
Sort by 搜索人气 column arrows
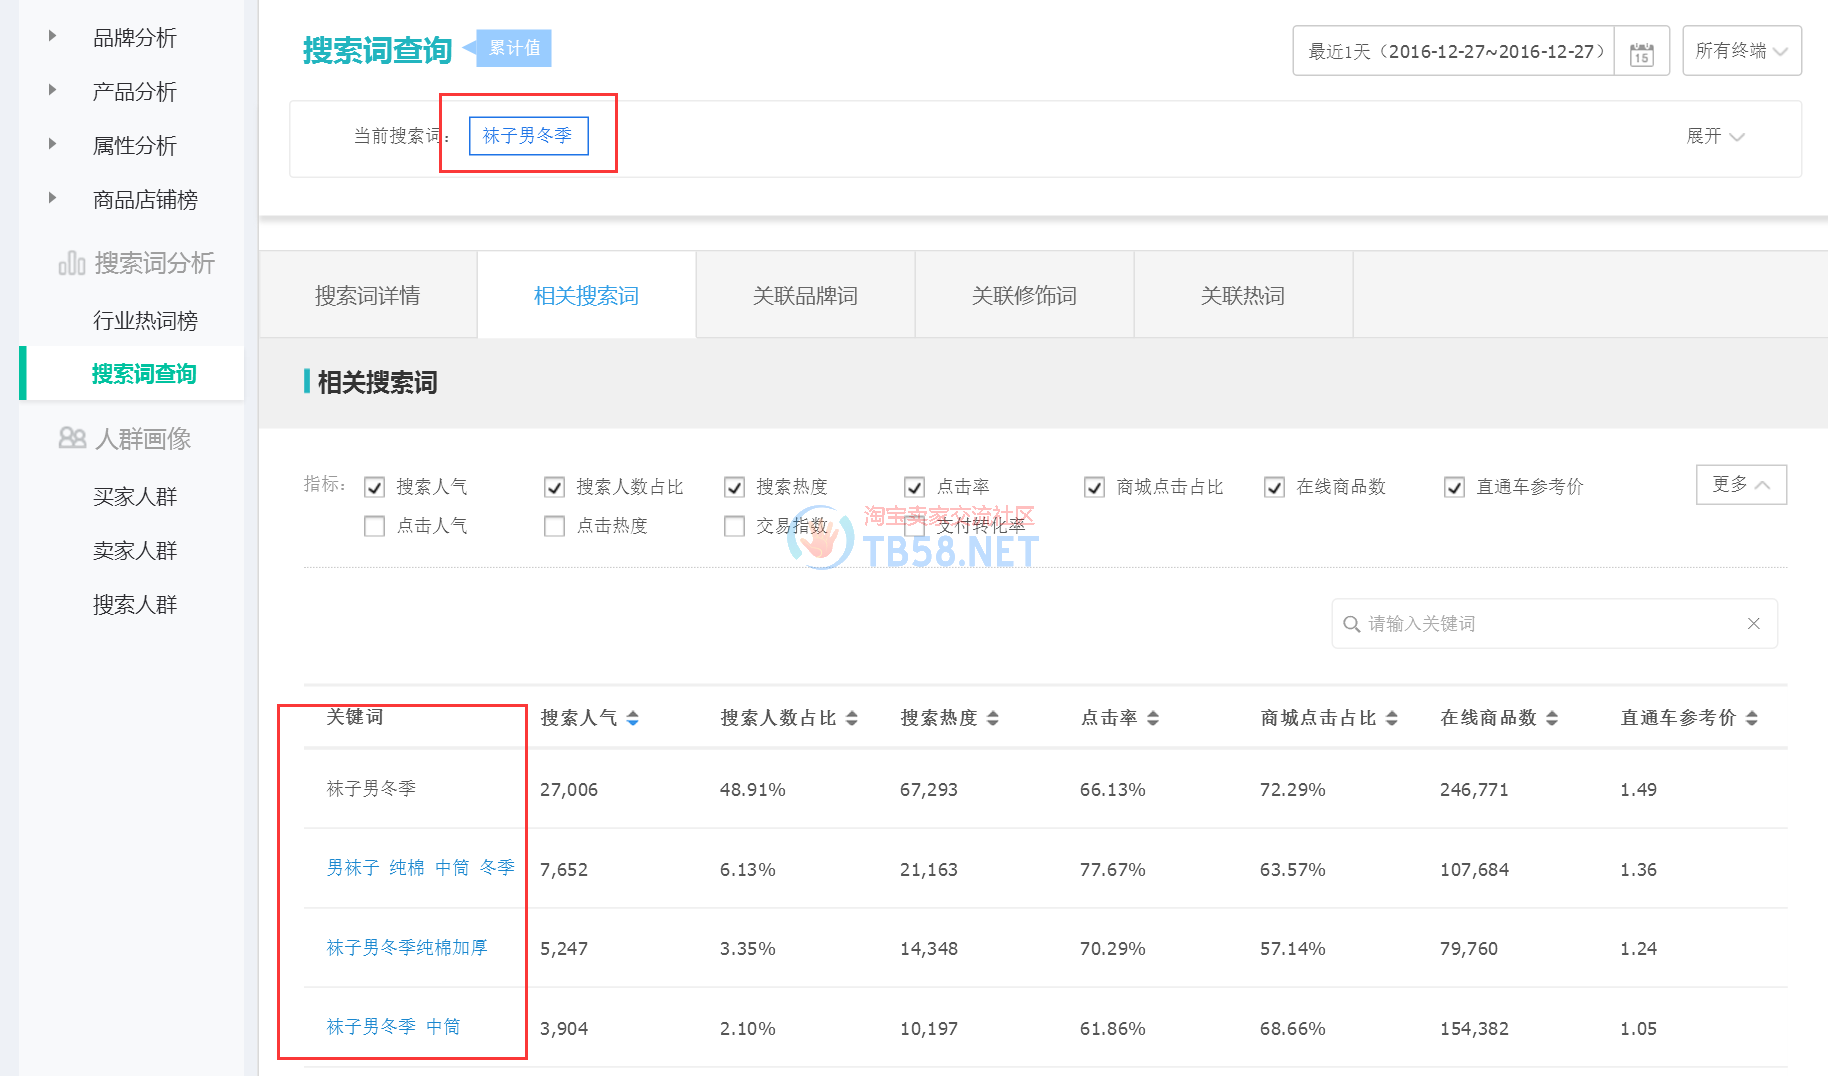[632, 718]
